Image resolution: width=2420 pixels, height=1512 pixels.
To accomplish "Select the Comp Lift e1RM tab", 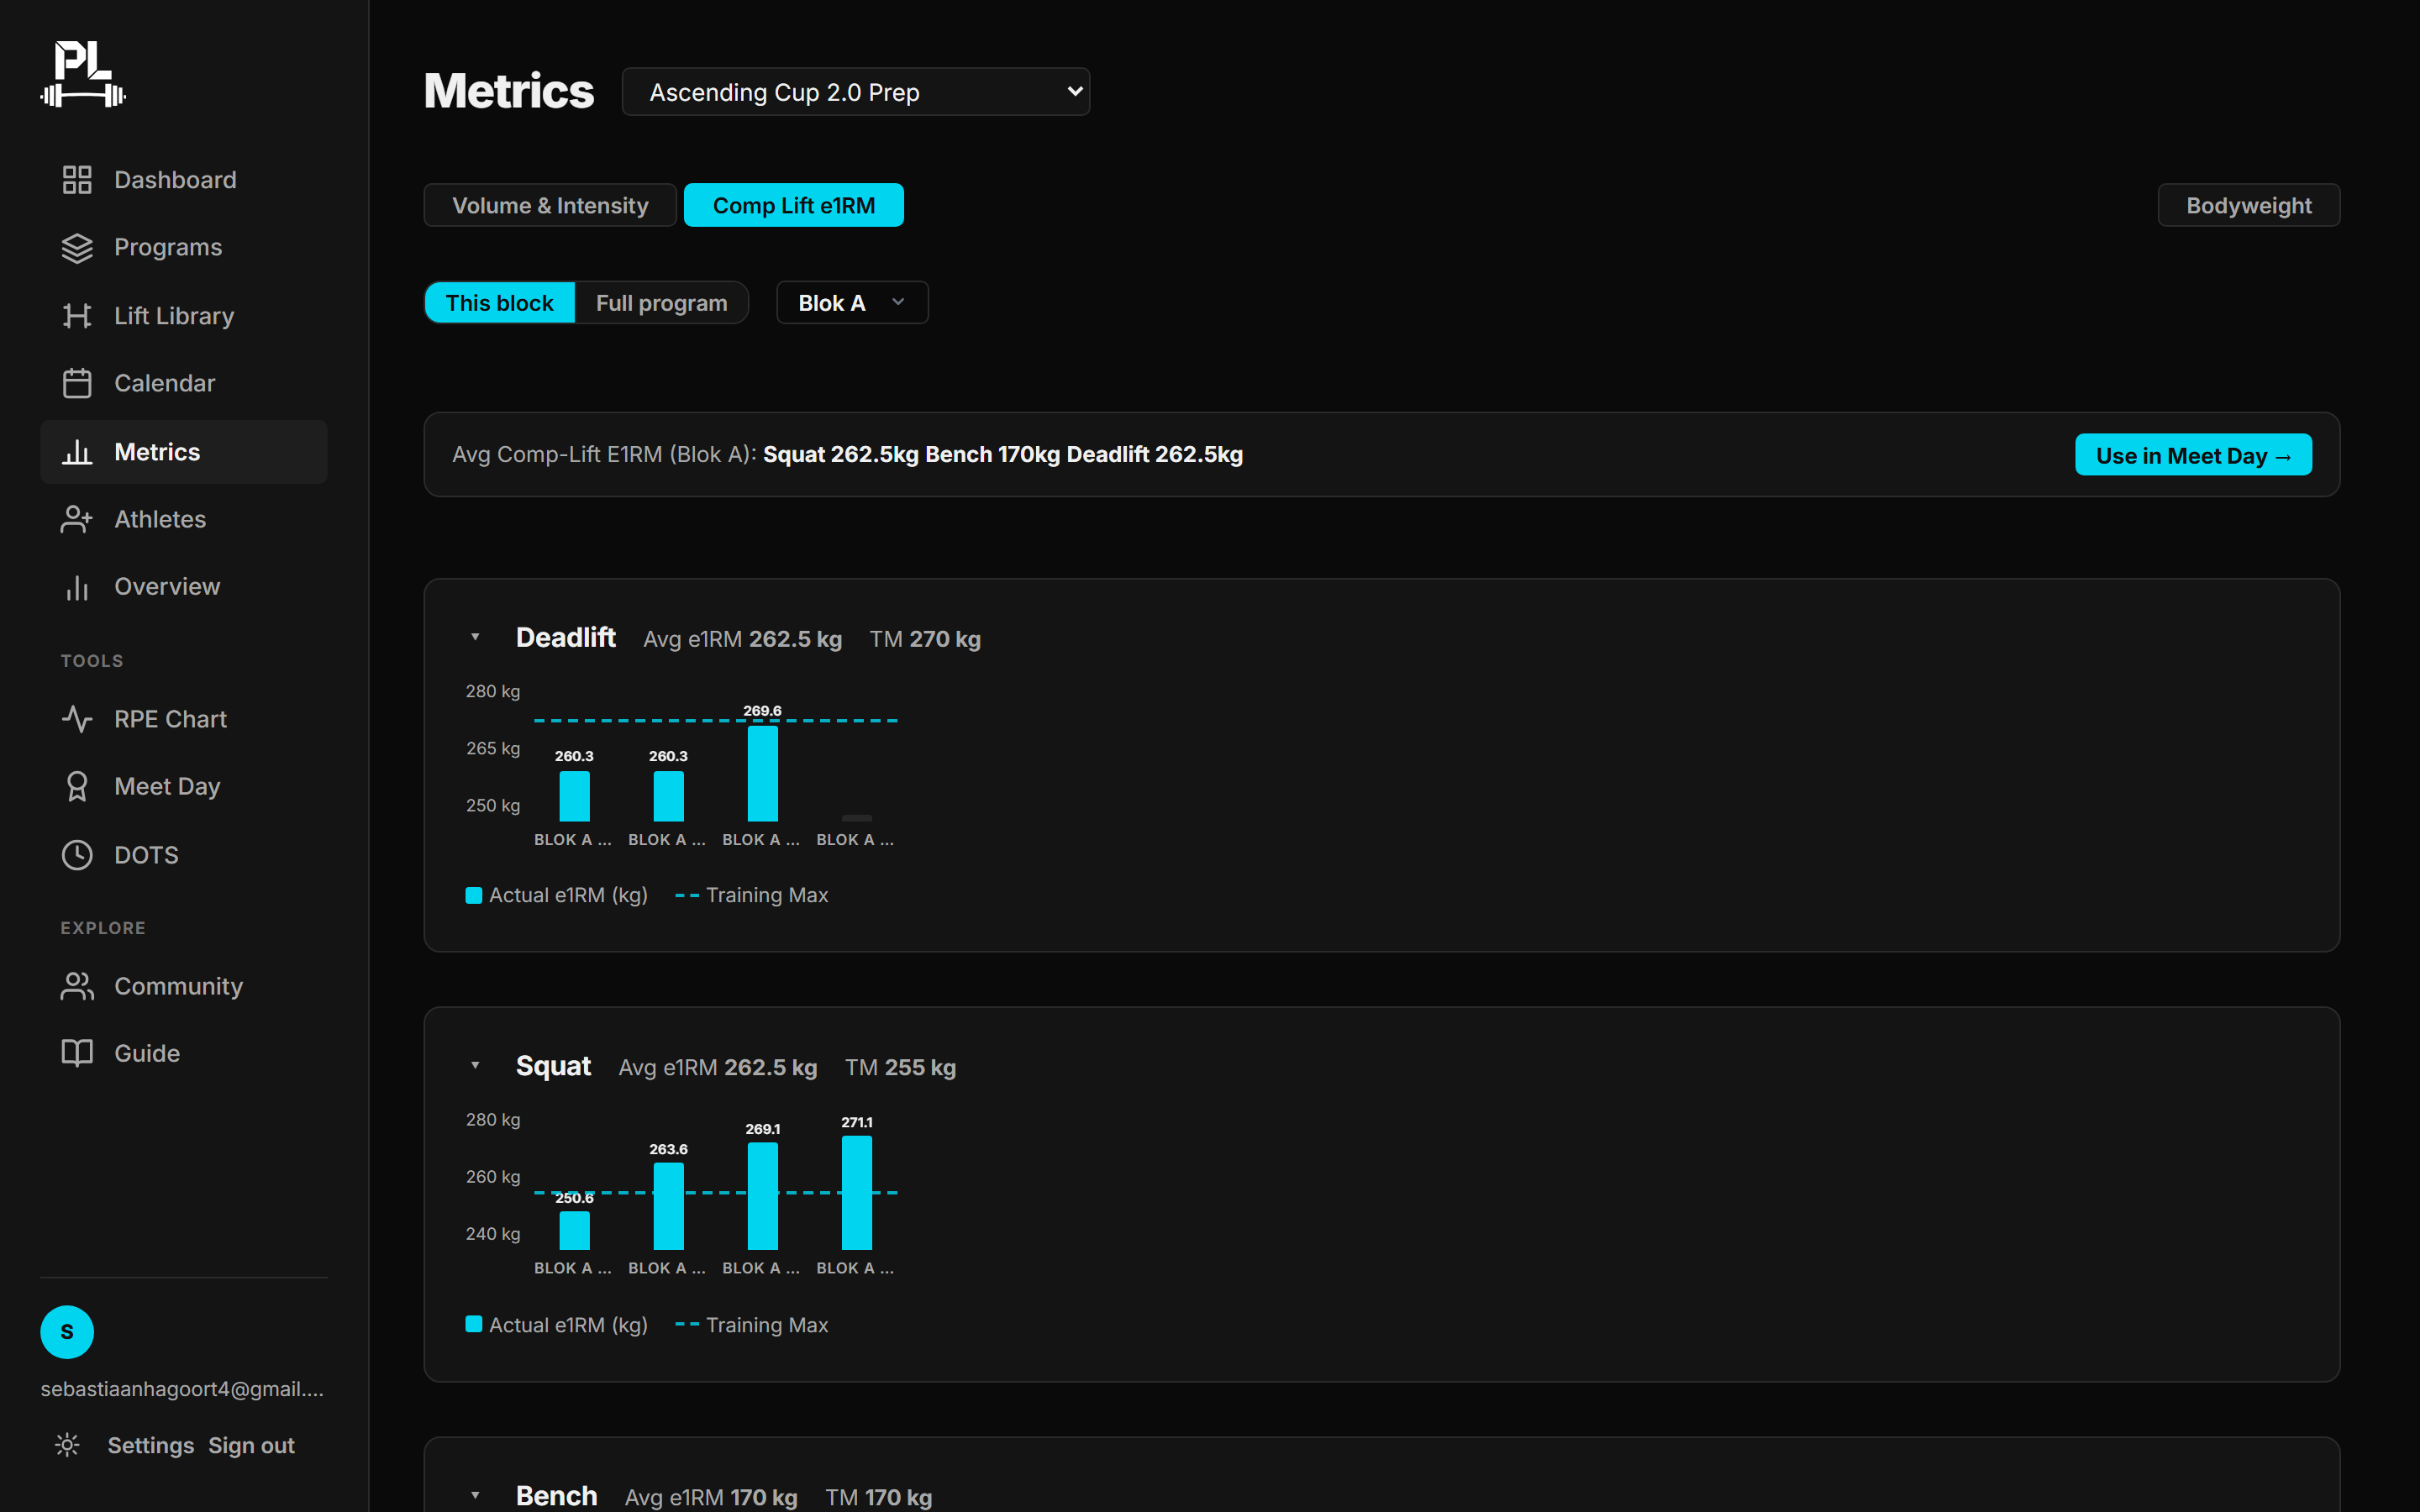I will tap(794, 205).
